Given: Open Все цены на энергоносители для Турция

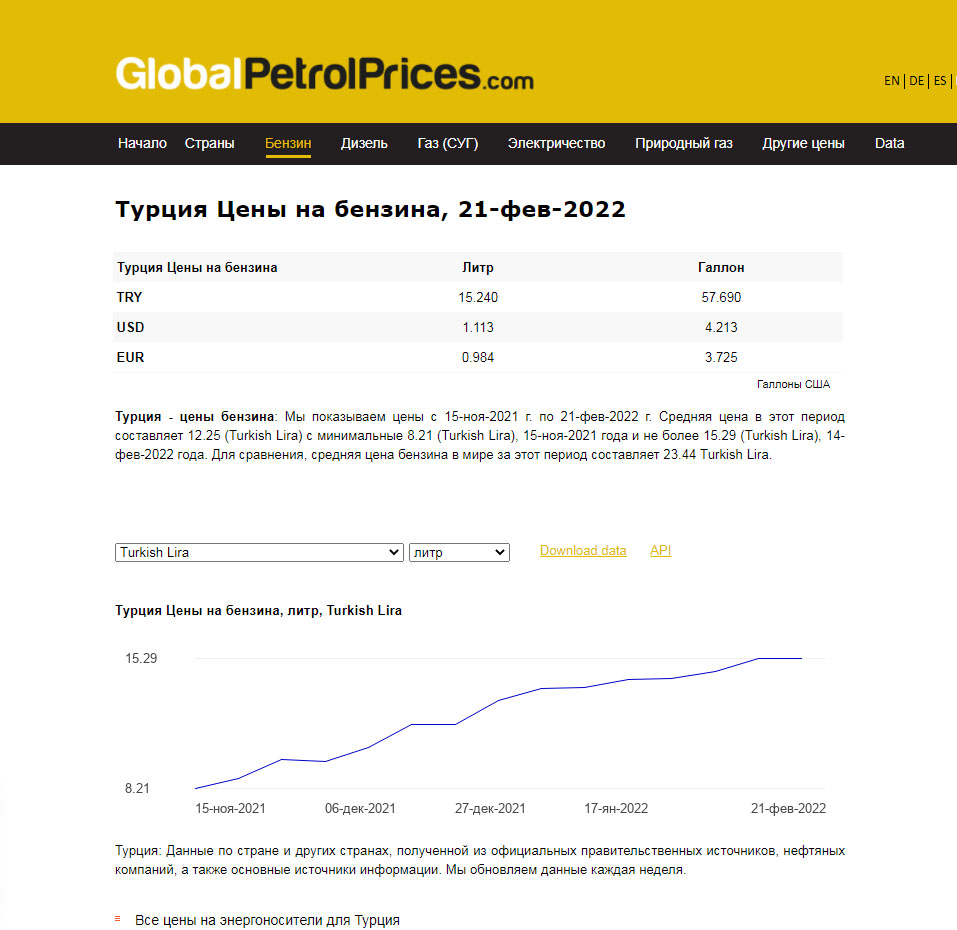Looking at the screenshot, I should [267, 920].
